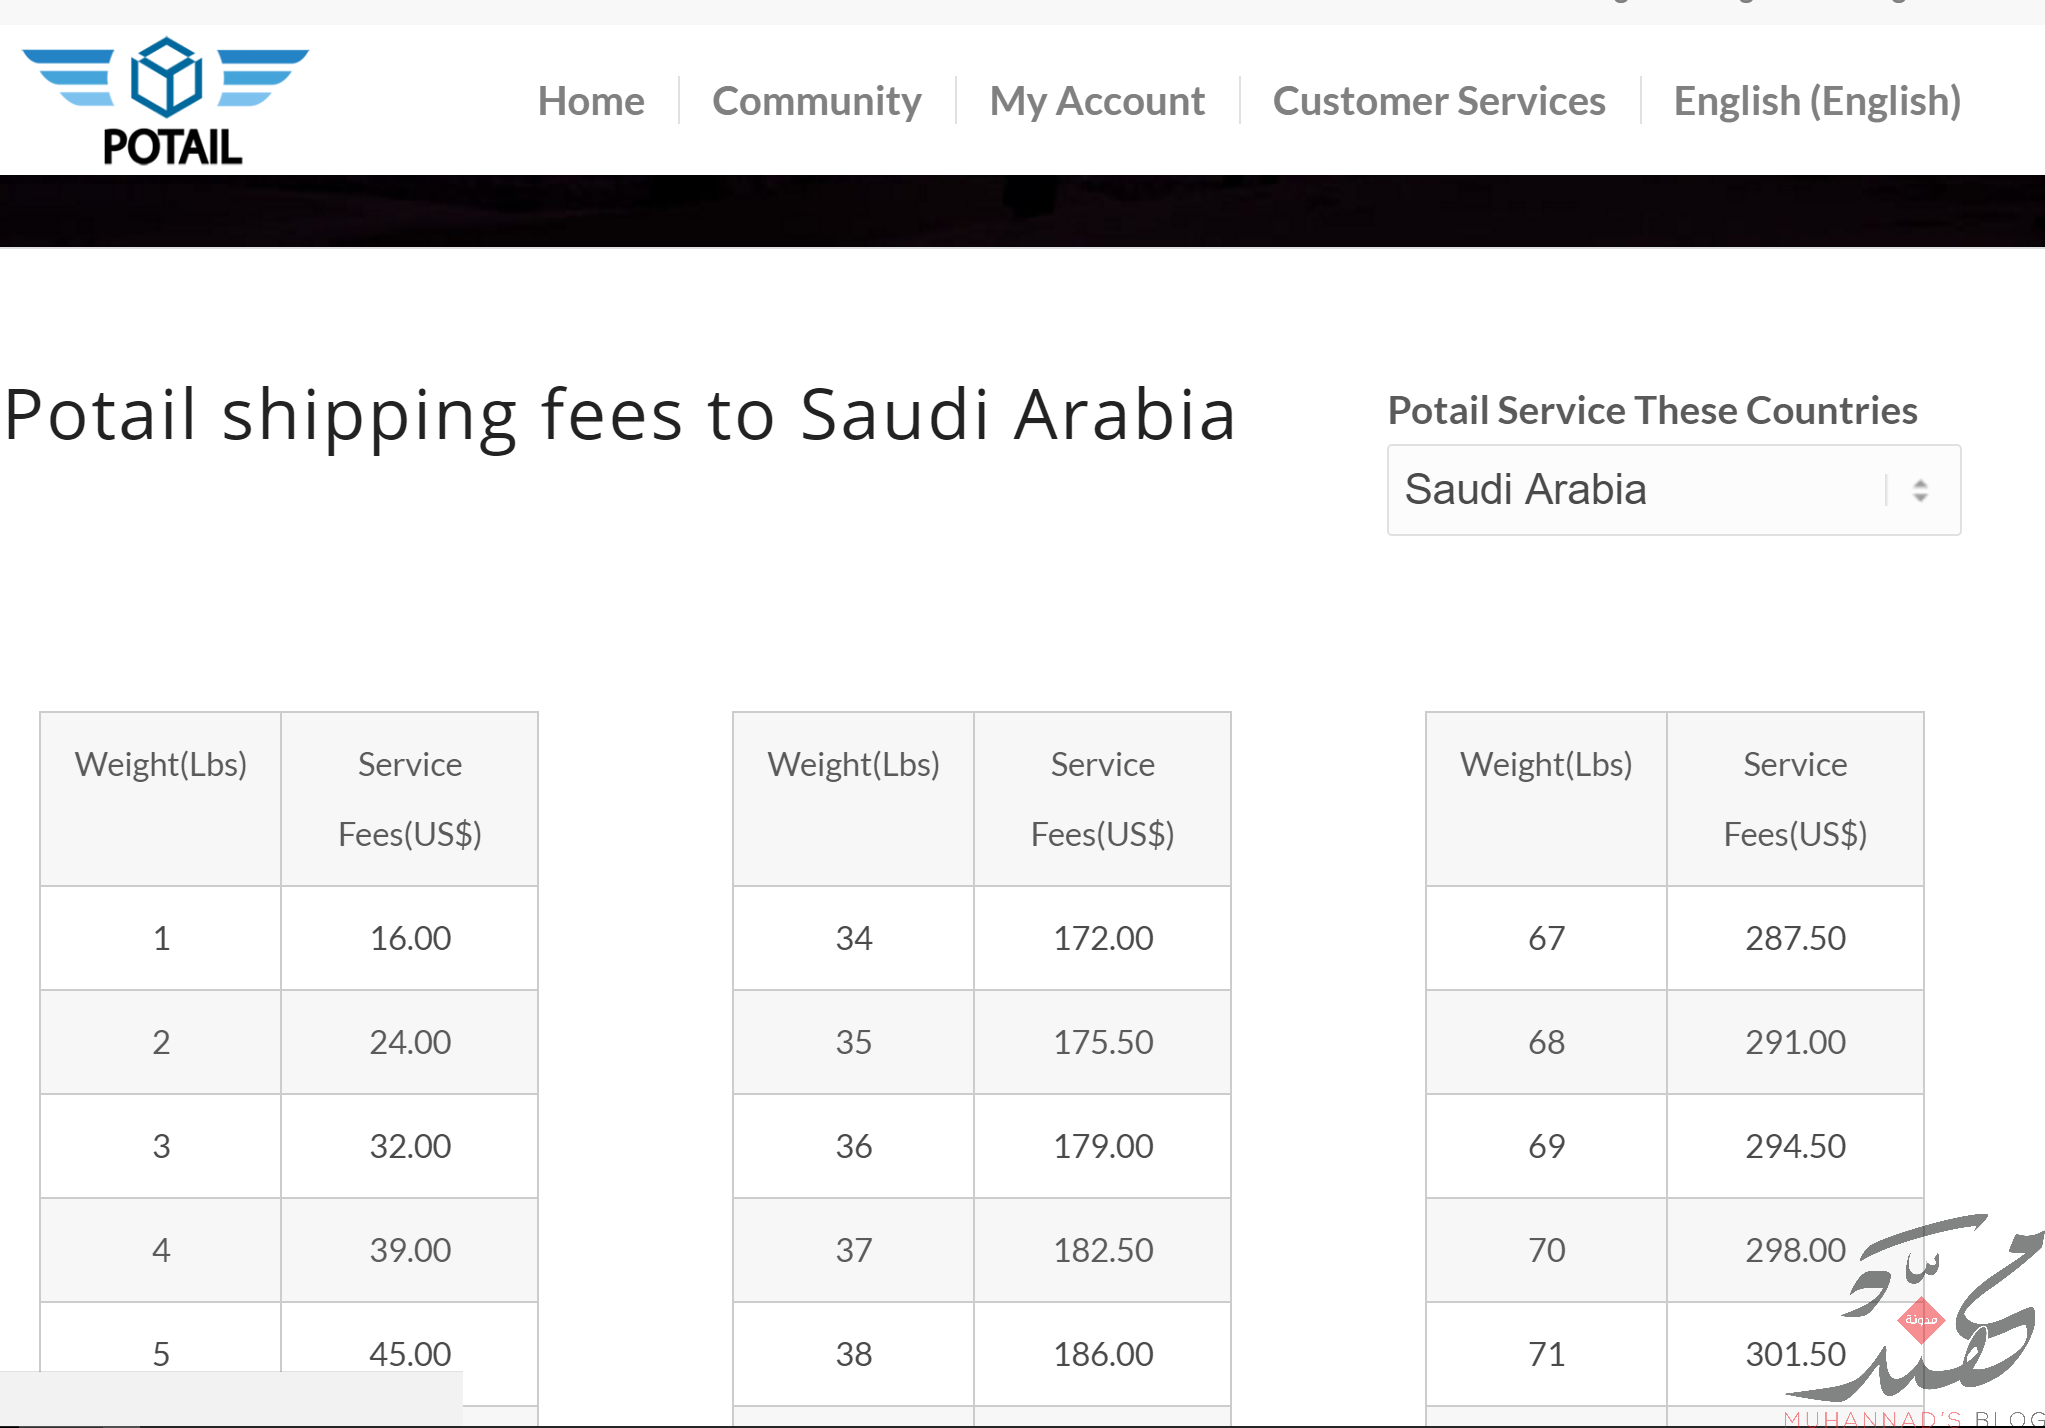Click the country dropdown stepper arrows

pos(1920,490)
